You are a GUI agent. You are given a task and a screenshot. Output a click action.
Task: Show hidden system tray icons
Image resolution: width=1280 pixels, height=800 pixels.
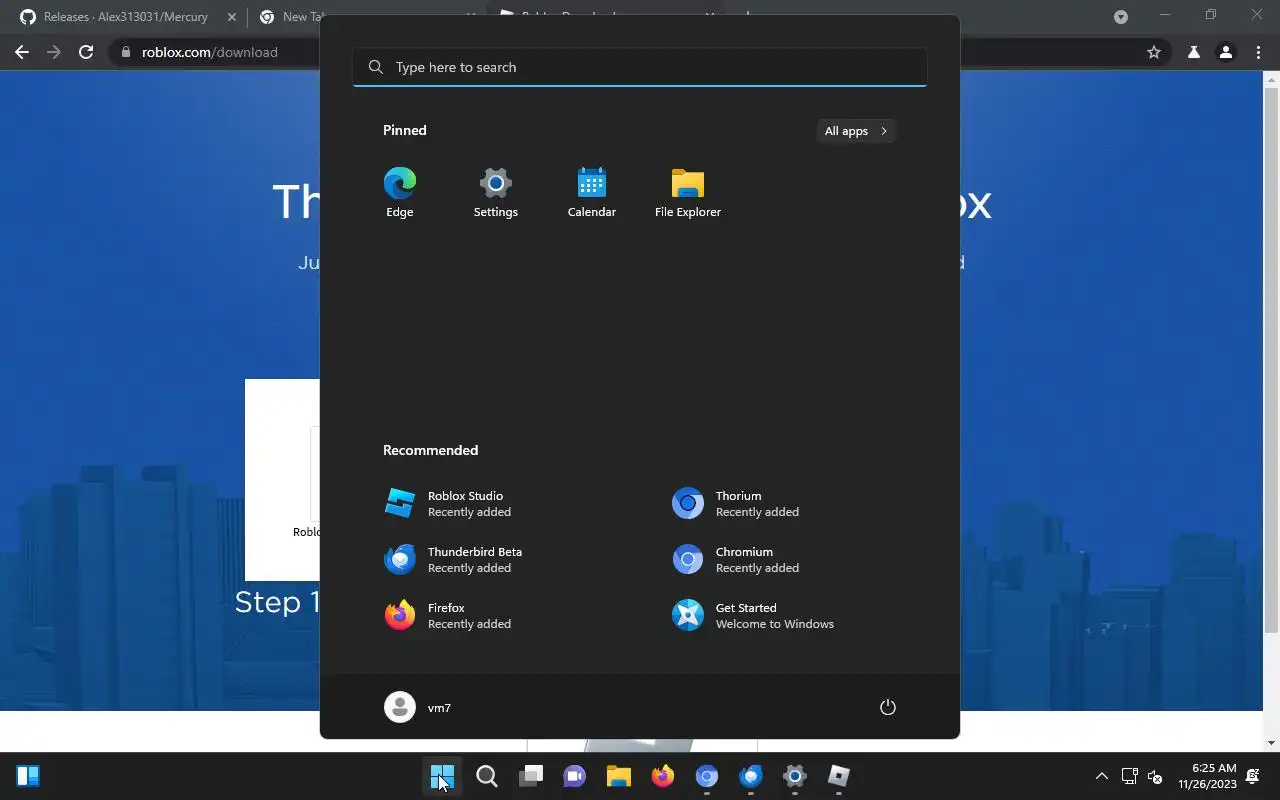click(x=1102, y=776)
